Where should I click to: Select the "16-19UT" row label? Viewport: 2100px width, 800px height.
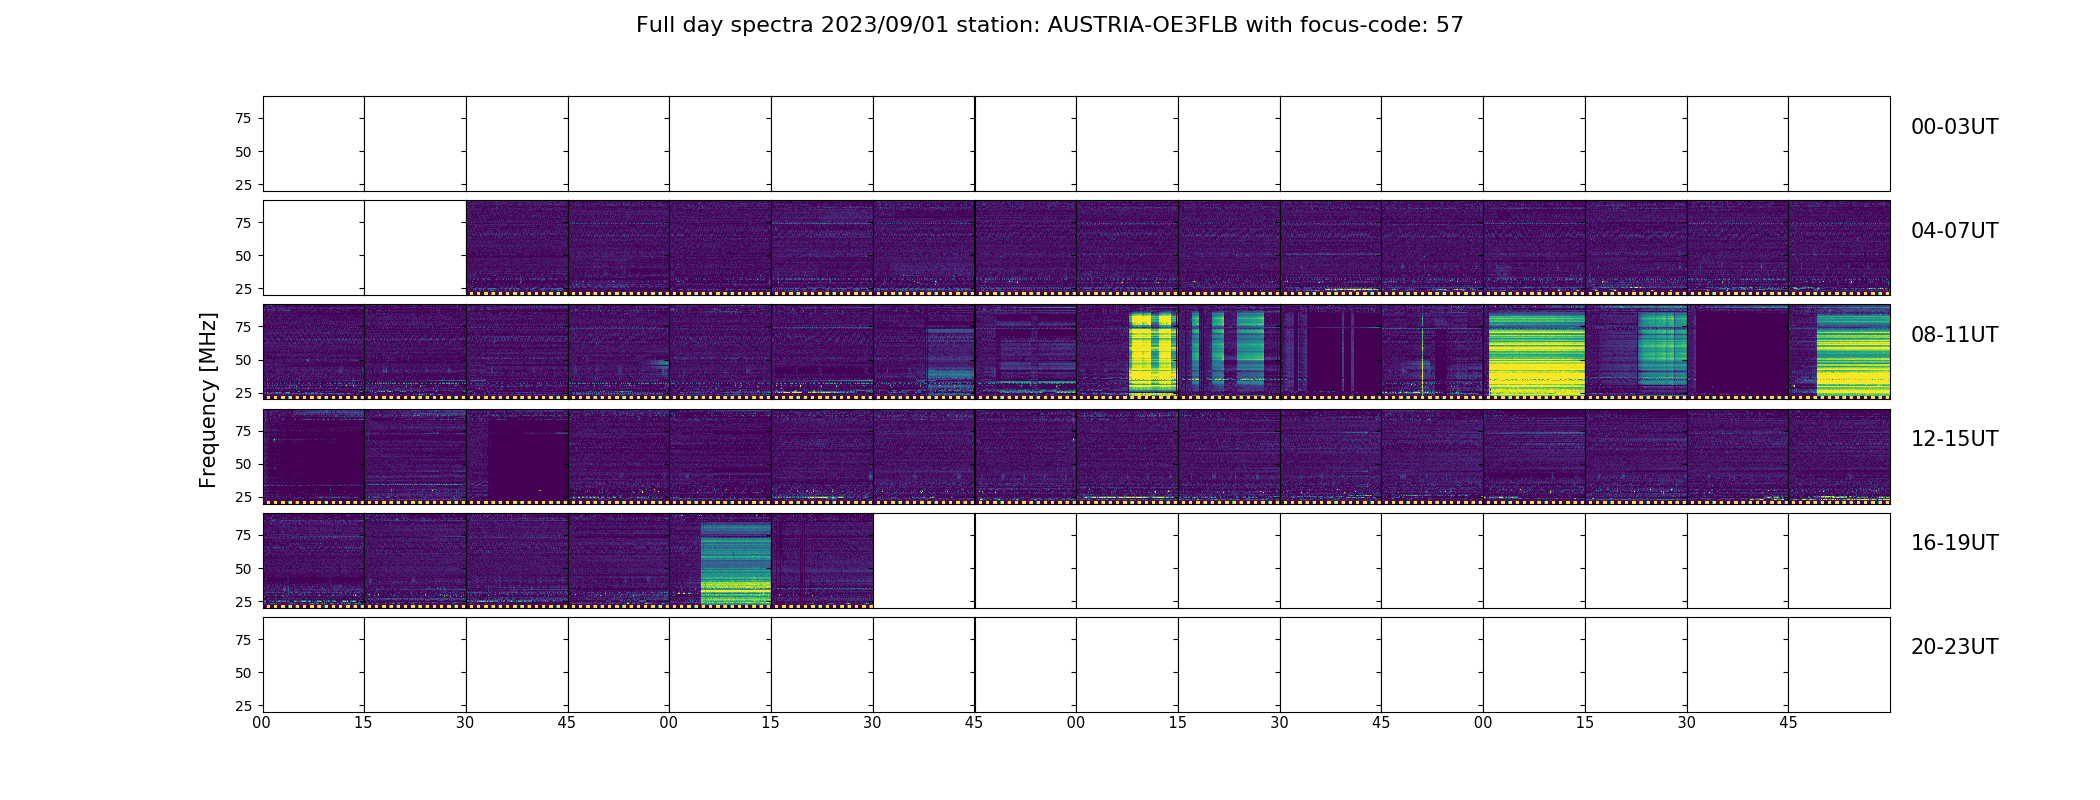1954,543
